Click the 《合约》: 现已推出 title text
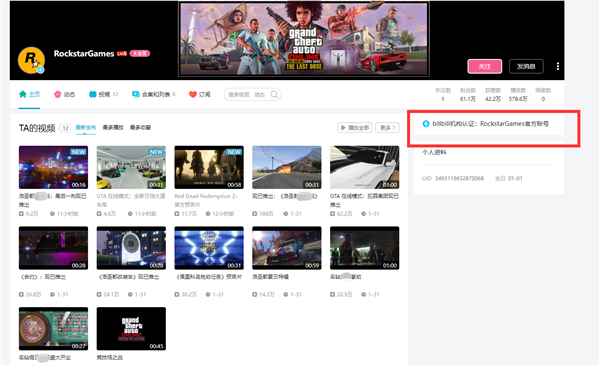The image size is (600, 366). click(x=42, y=277)
